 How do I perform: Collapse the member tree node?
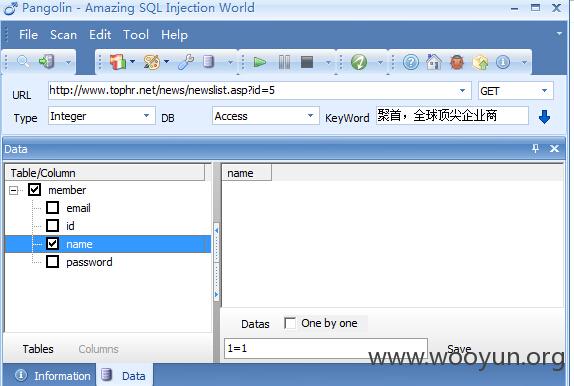tap(14, 190)
